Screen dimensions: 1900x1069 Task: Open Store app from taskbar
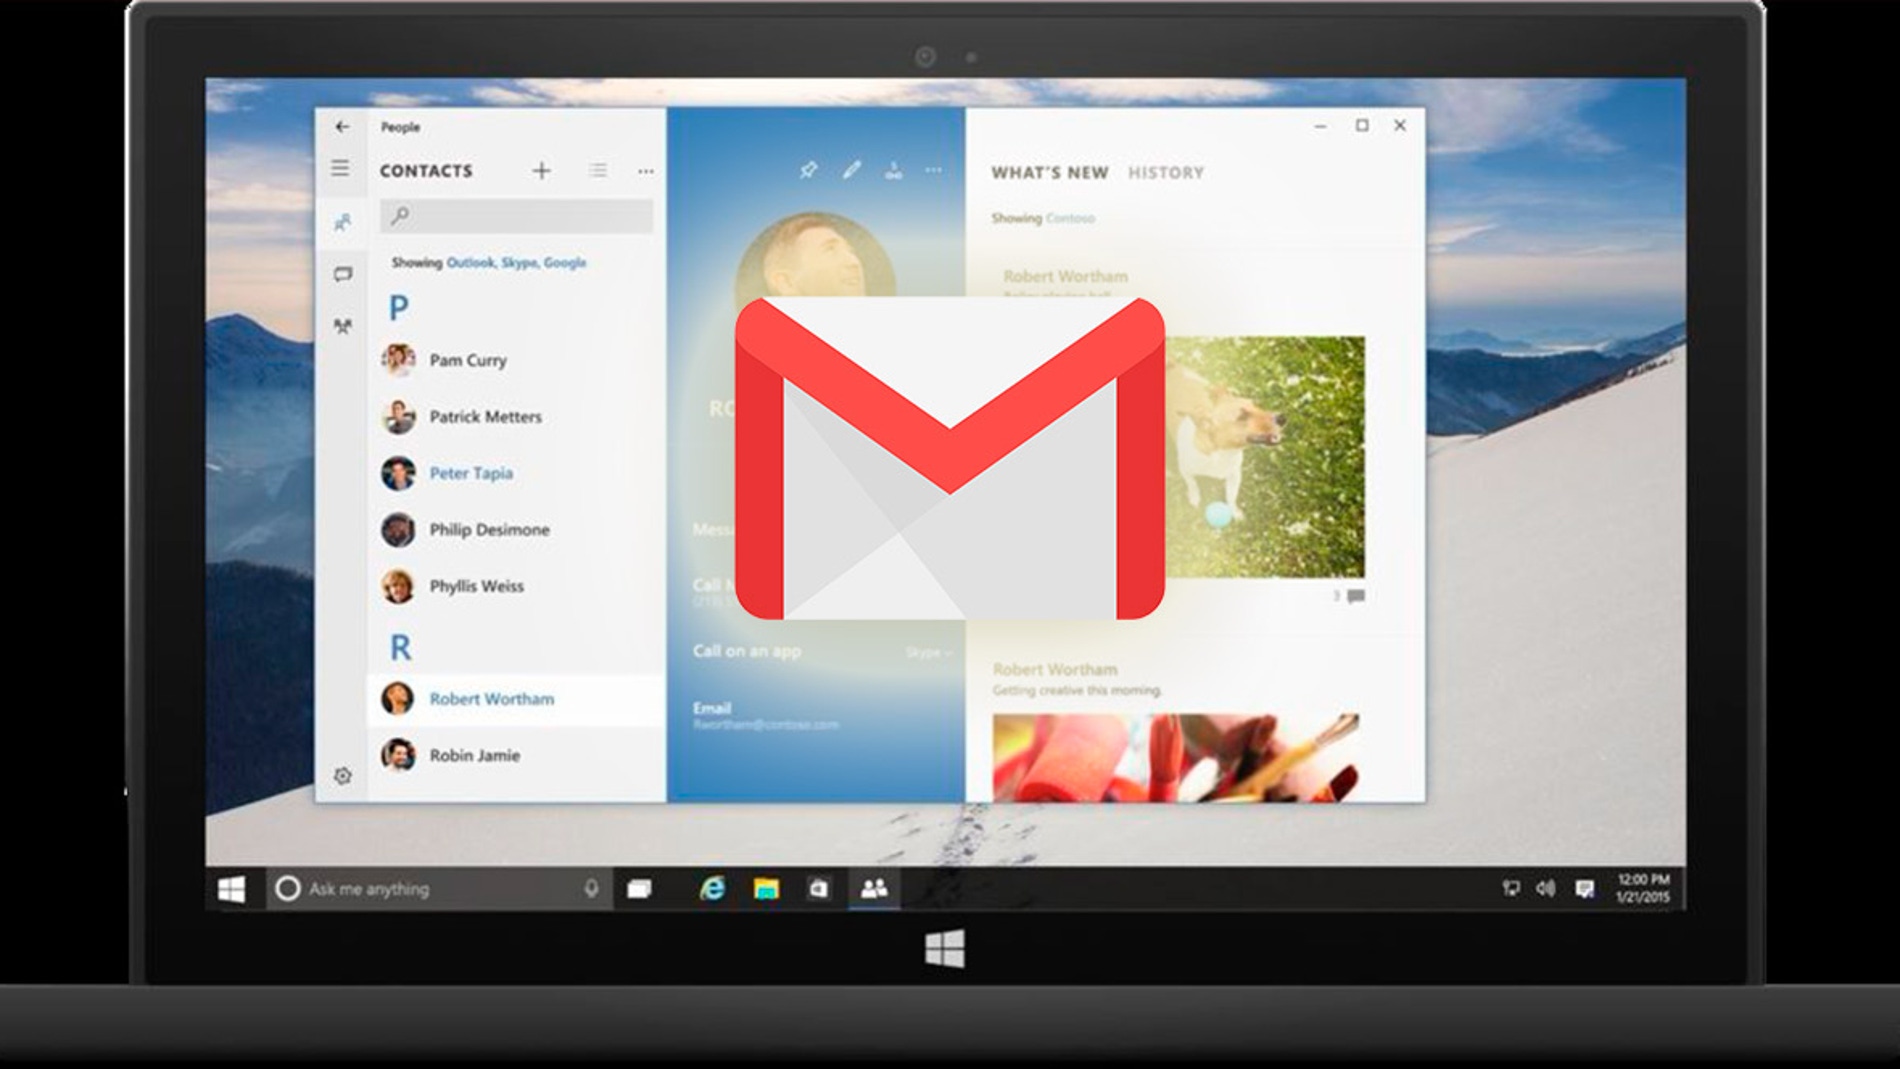819,889
